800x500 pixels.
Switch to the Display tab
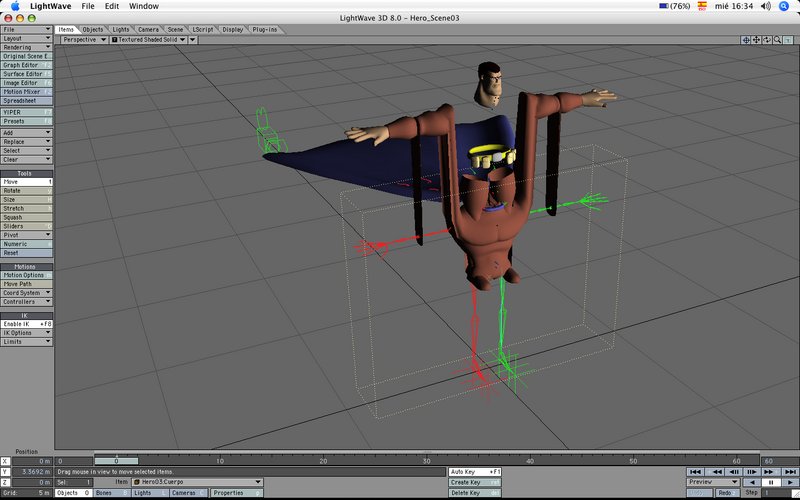pyautogui.click(x=233, y=30)
